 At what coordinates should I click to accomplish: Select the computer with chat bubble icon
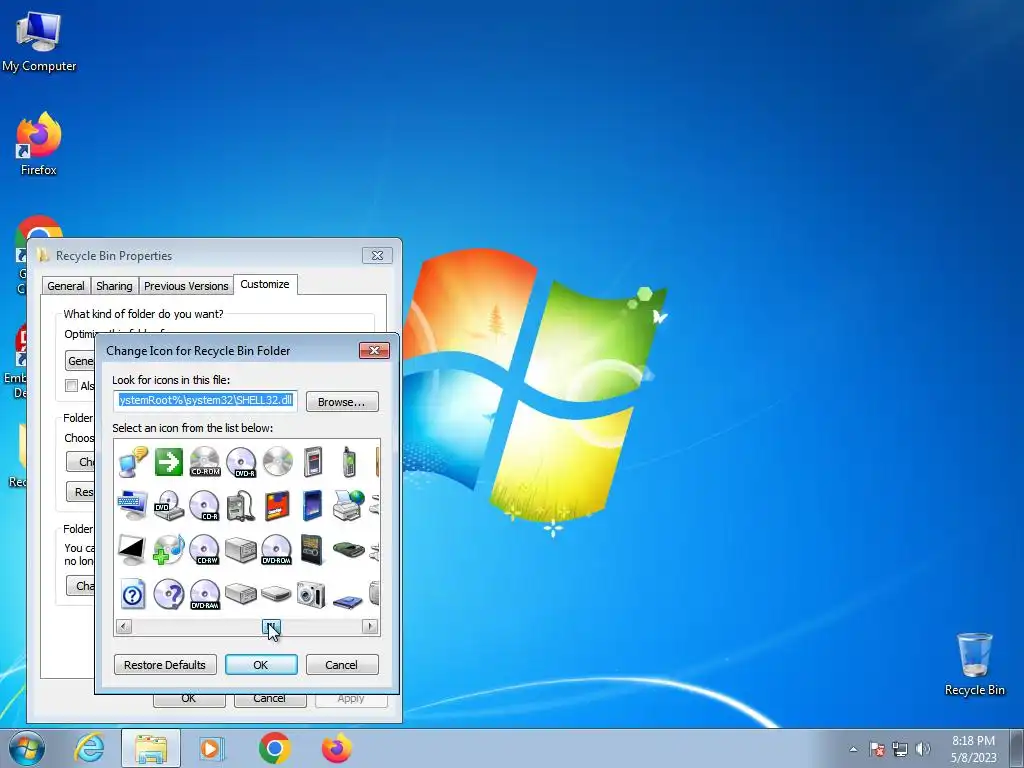133,462
